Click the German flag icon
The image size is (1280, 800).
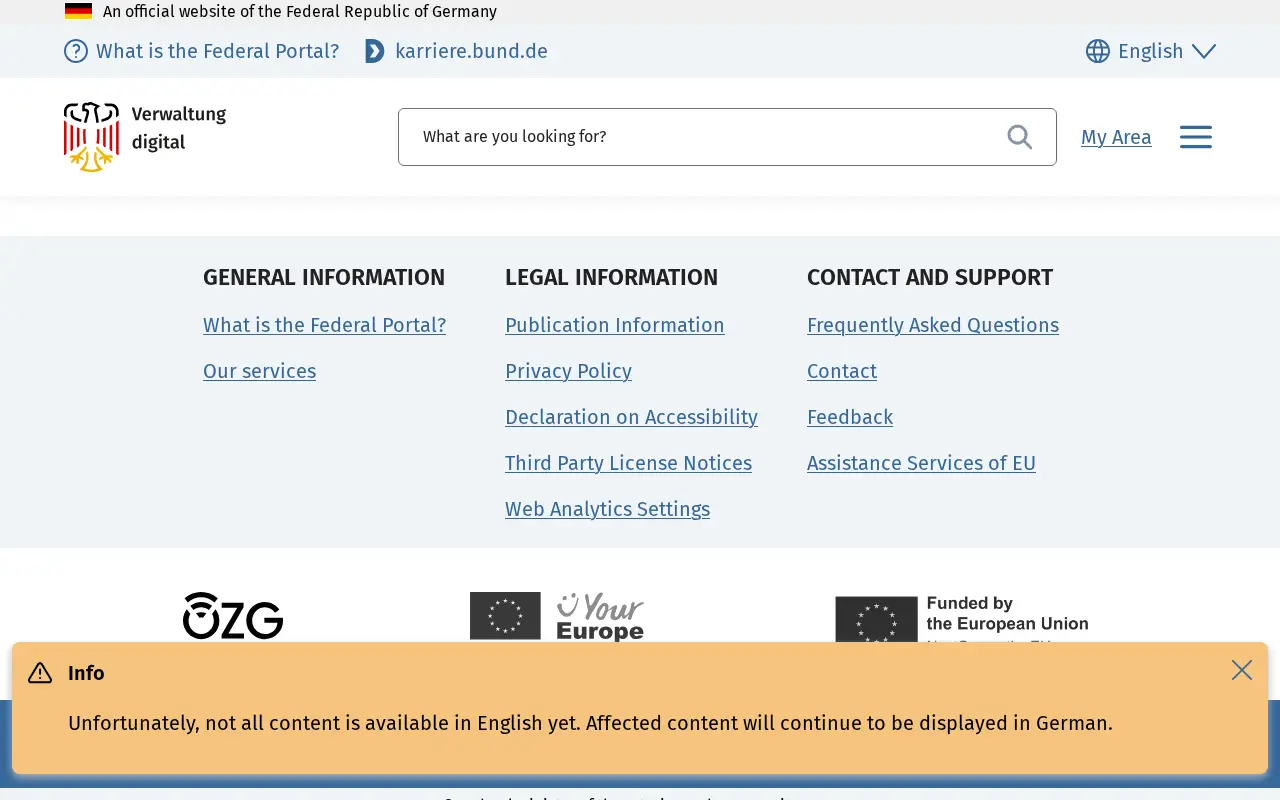pyautogui.click(x=78, y=12)
